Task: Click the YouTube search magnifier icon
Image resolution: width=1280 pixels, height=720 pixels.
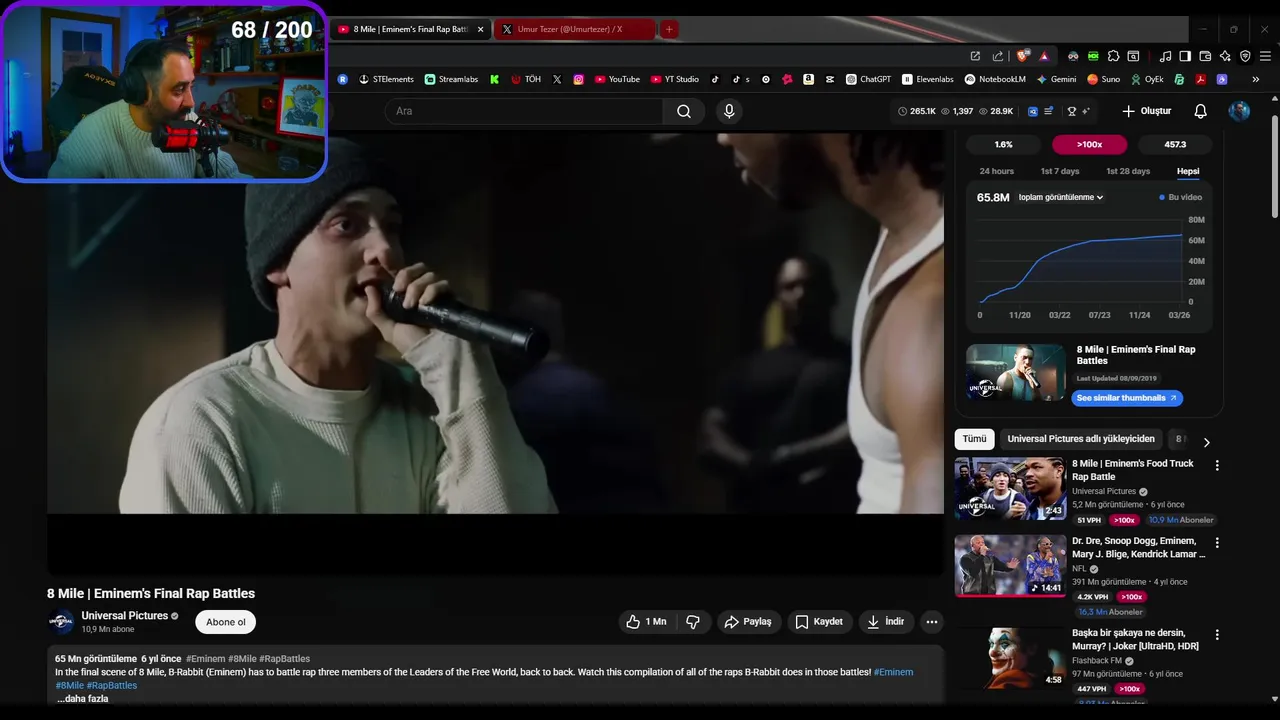Action: (684, 111)
